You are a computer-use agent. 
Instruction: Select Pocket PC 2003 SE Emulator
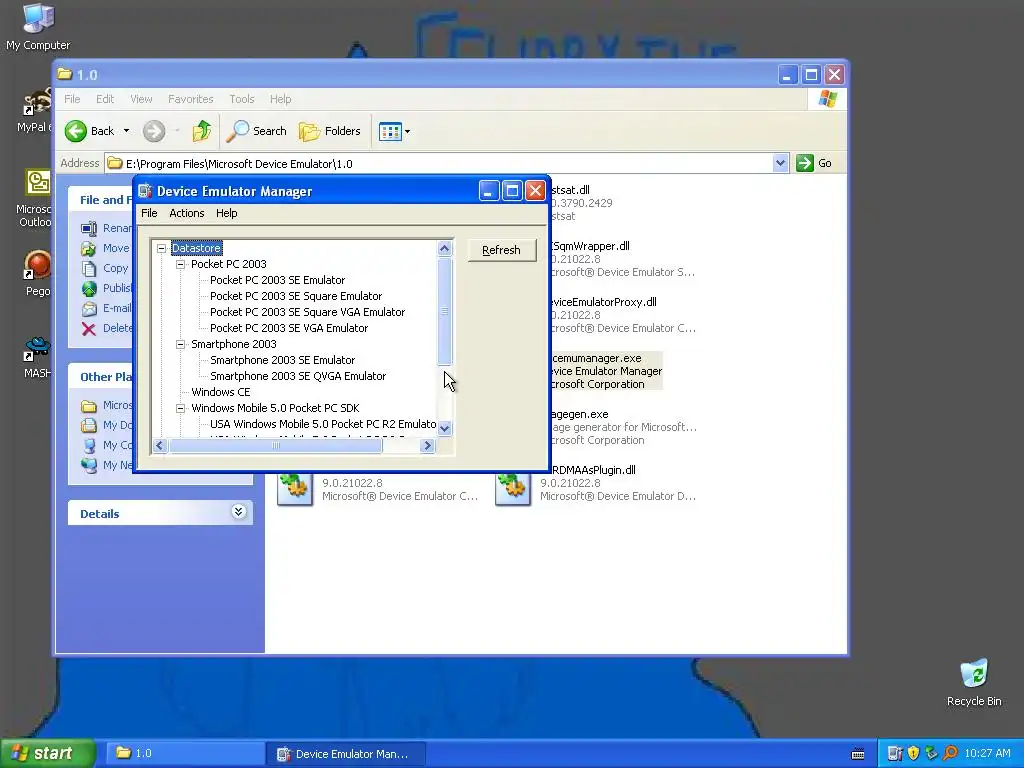click(277, 280)
